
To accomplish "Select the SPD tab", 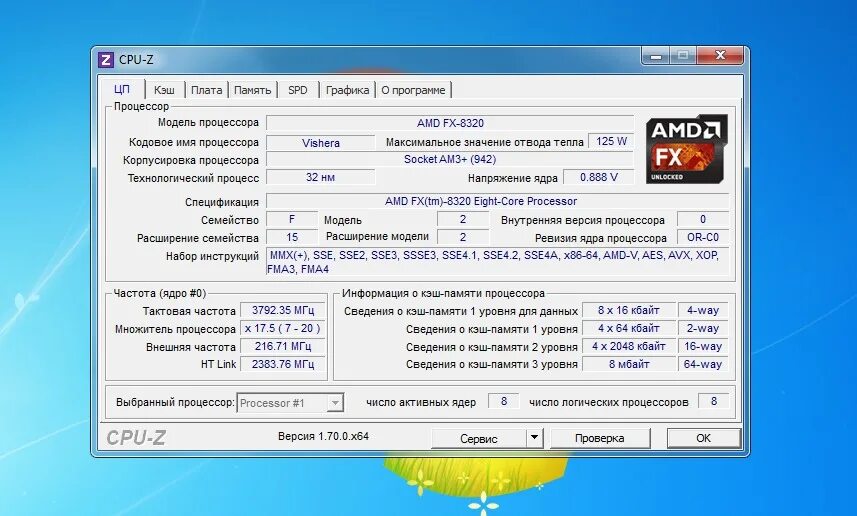I will tap(298, 90).
